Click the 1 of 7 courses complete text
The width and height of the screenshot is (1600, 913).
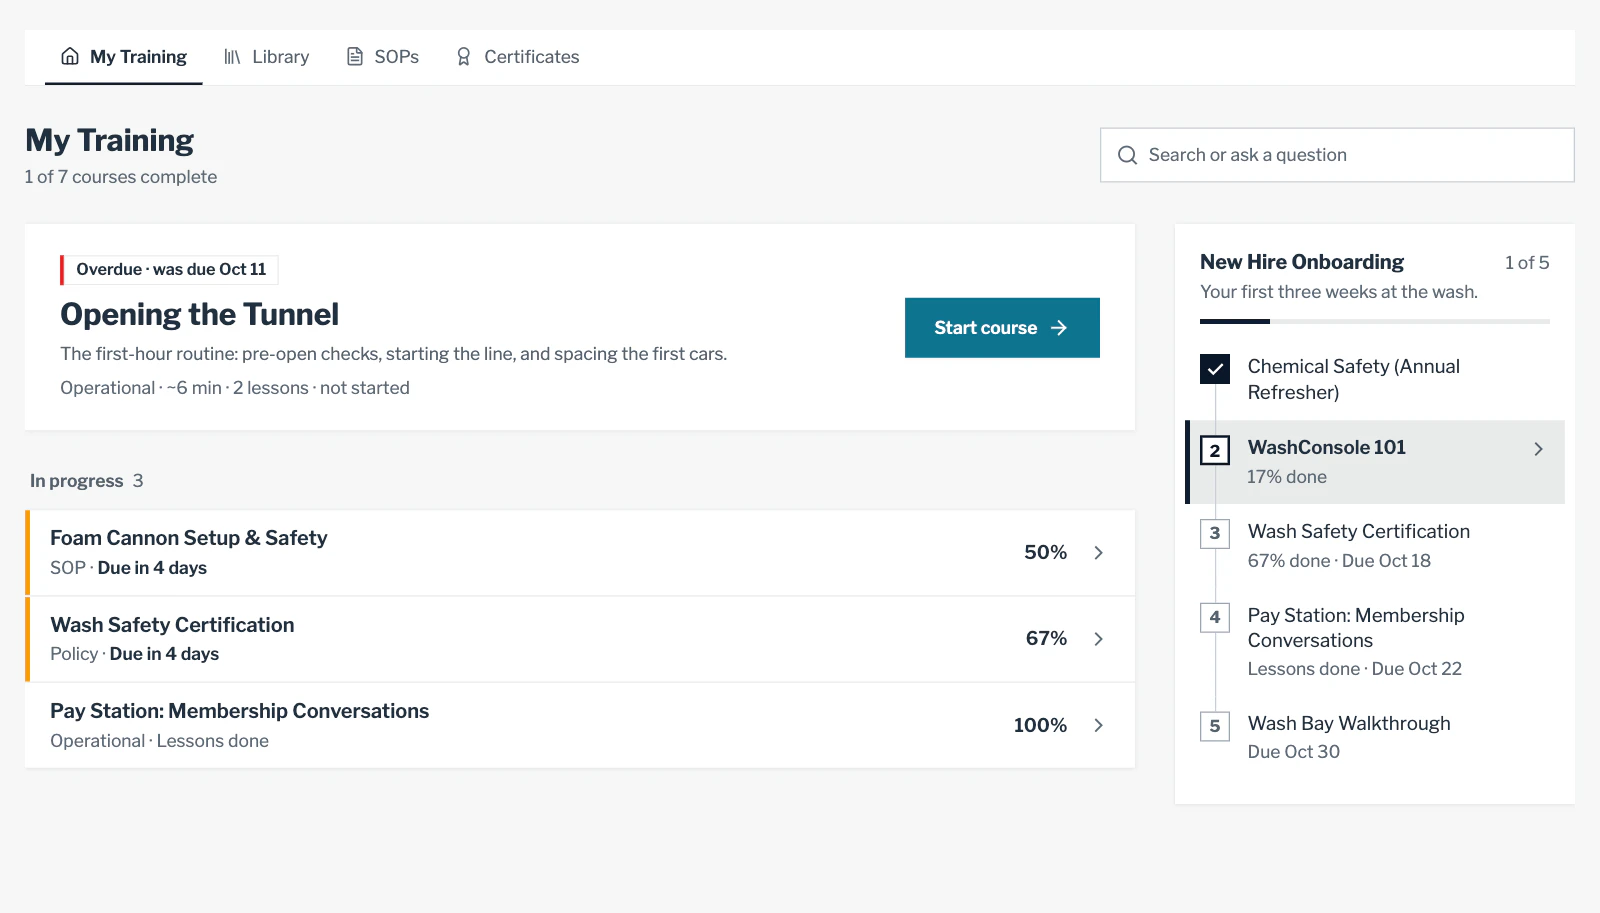(121, 177)
